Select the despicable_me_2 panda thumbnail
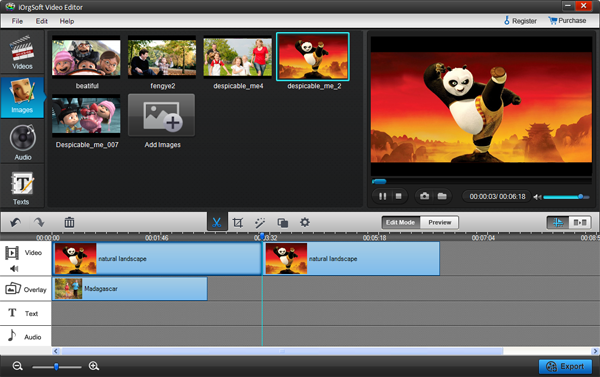 313,57
